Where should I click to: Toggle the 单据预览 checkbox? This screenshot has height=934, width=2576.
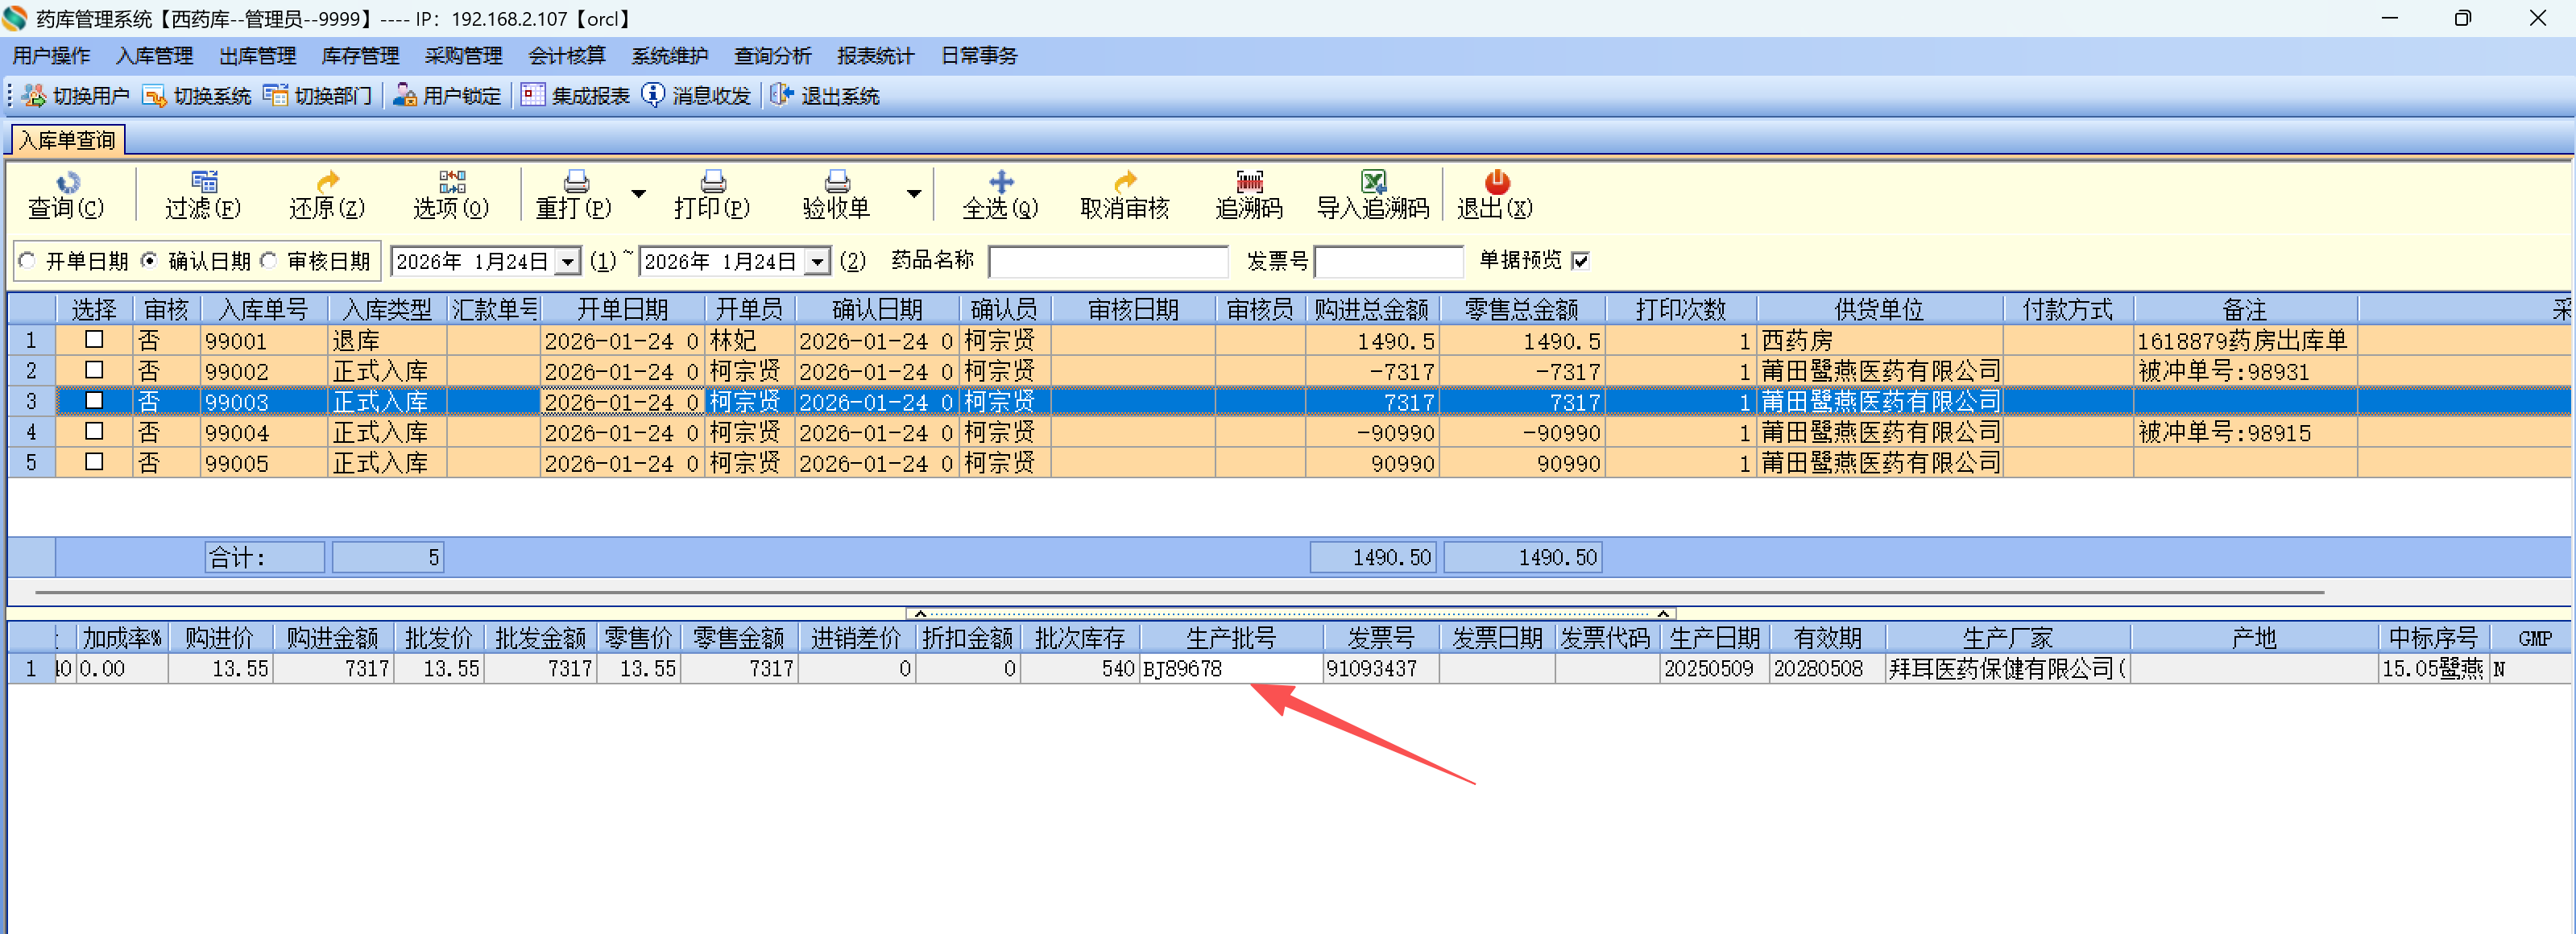click(x=1580, y=261)
